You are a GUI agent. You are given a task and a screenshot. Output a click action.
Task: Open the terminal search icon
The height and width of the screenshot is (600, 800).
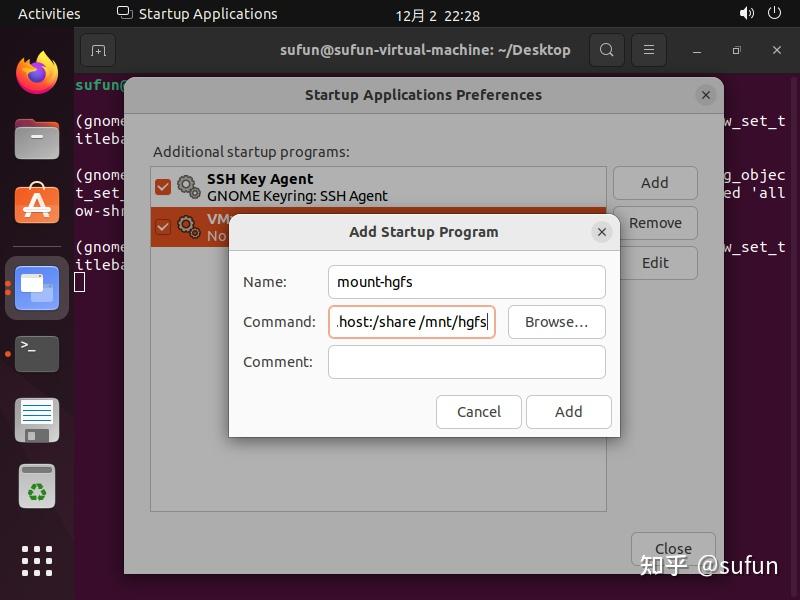(606, 49)
